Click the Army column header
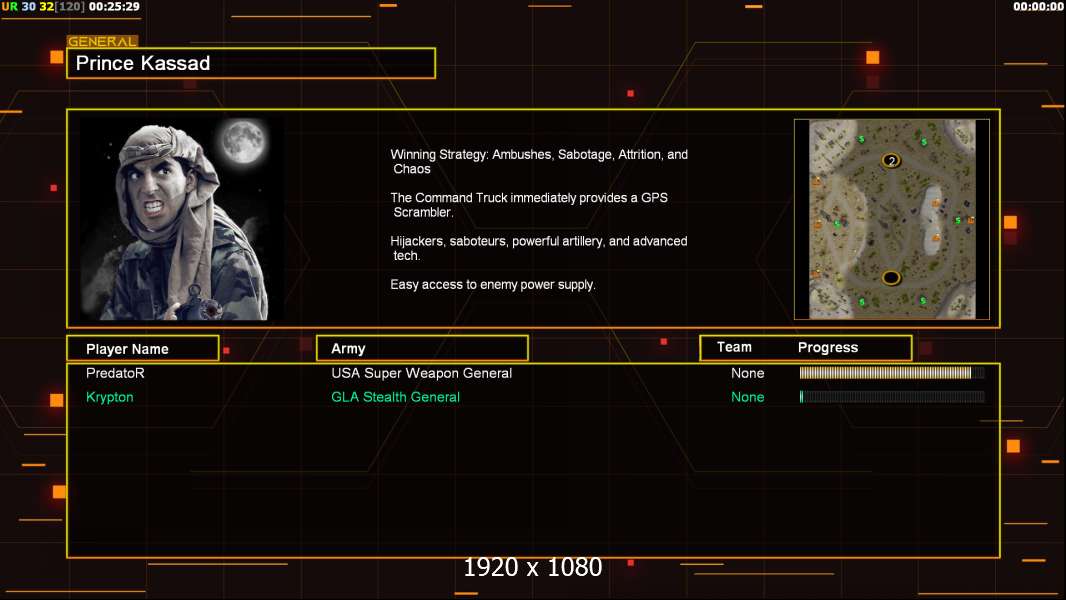The image size is (1066, 600). 422,349
